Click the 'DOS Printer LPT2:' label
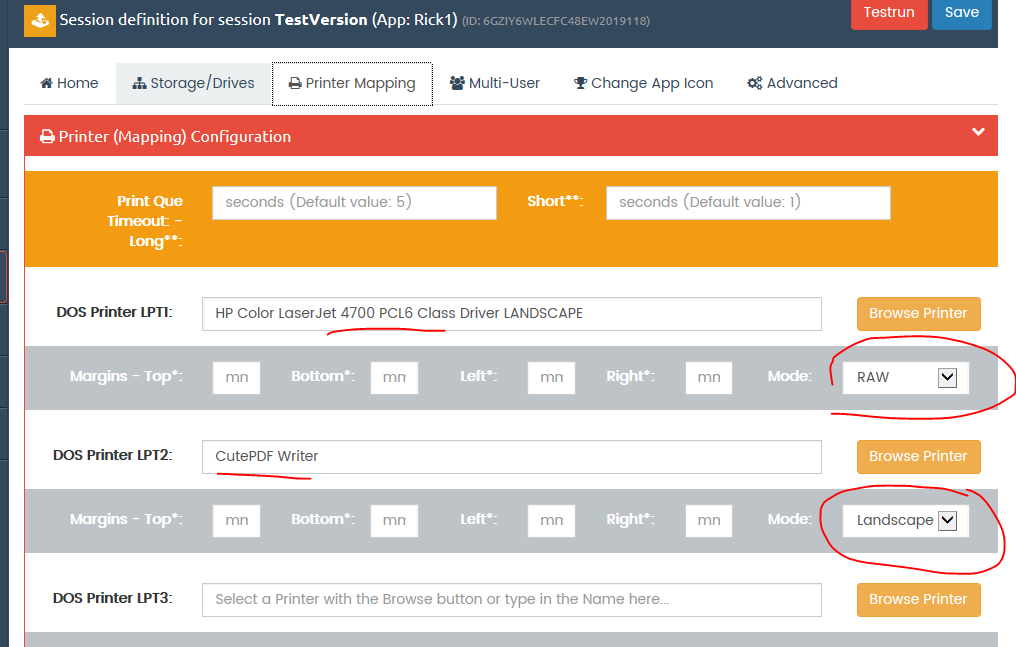 113,455
